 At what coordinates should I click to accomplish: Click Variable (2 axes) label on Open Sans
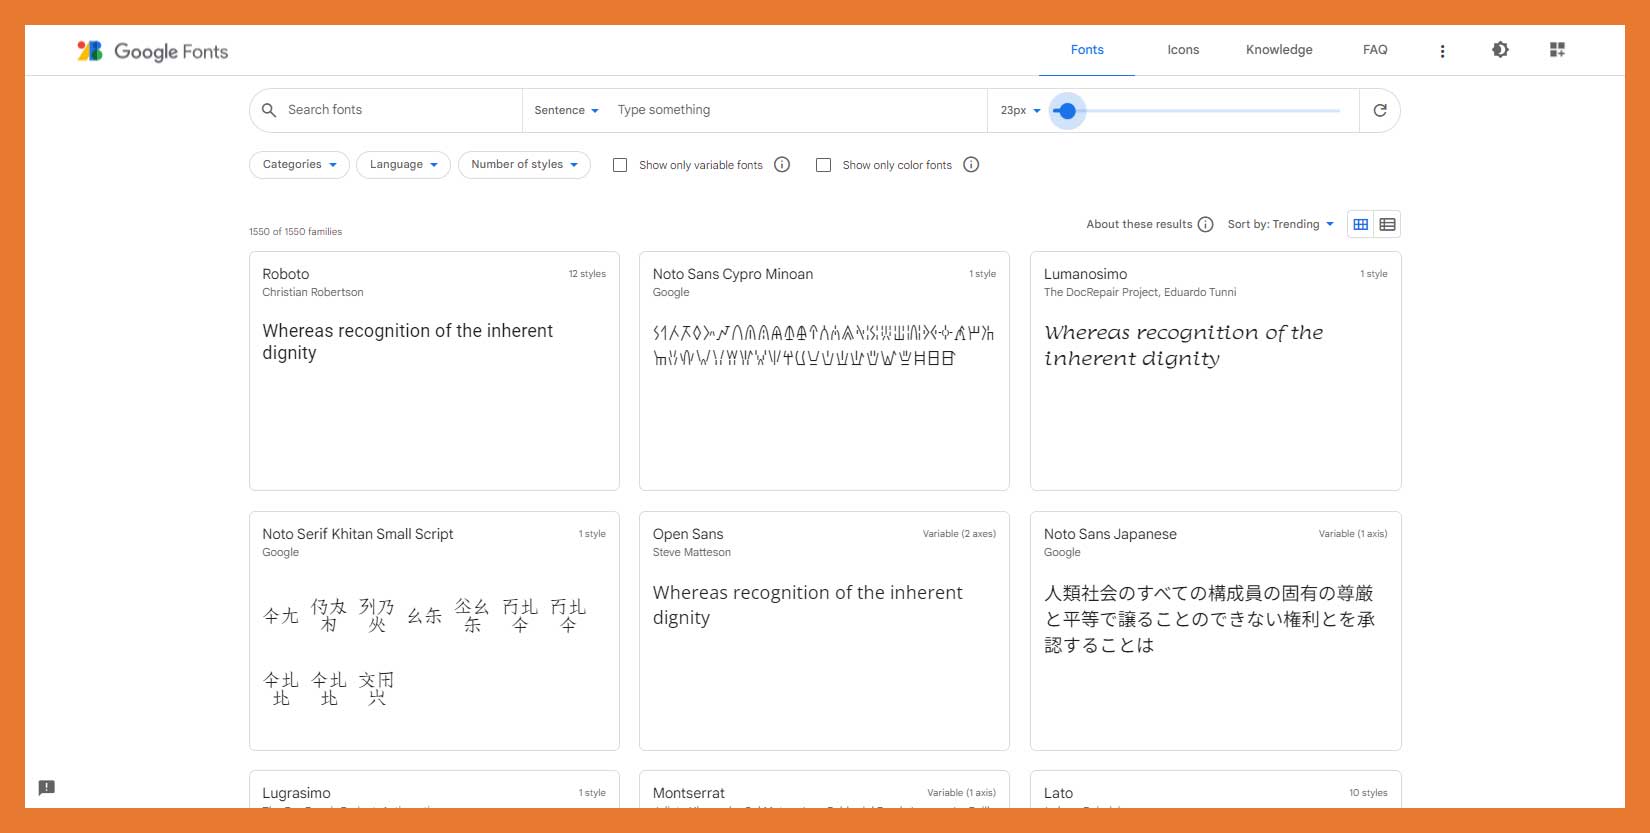959,534
